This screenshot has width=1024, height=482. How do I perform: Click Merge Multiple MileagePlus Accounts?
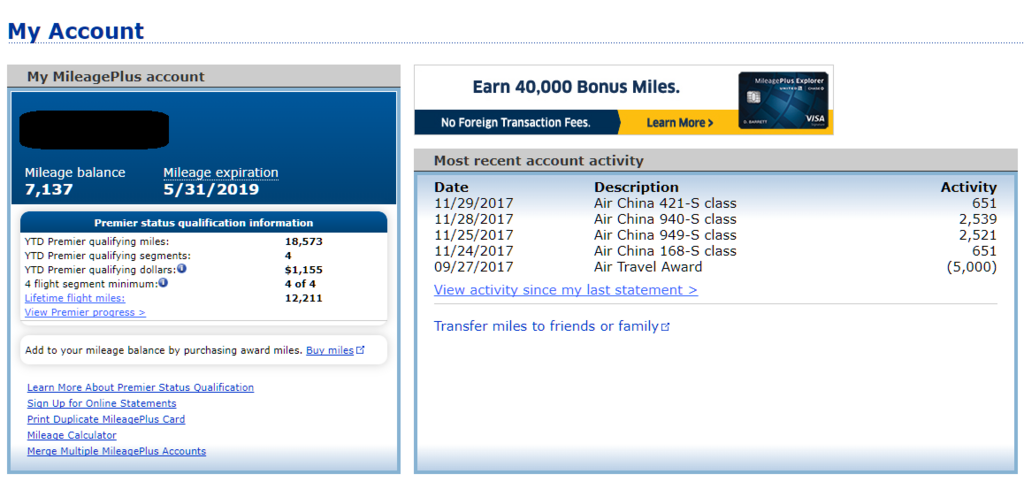[x=116, y=451]
